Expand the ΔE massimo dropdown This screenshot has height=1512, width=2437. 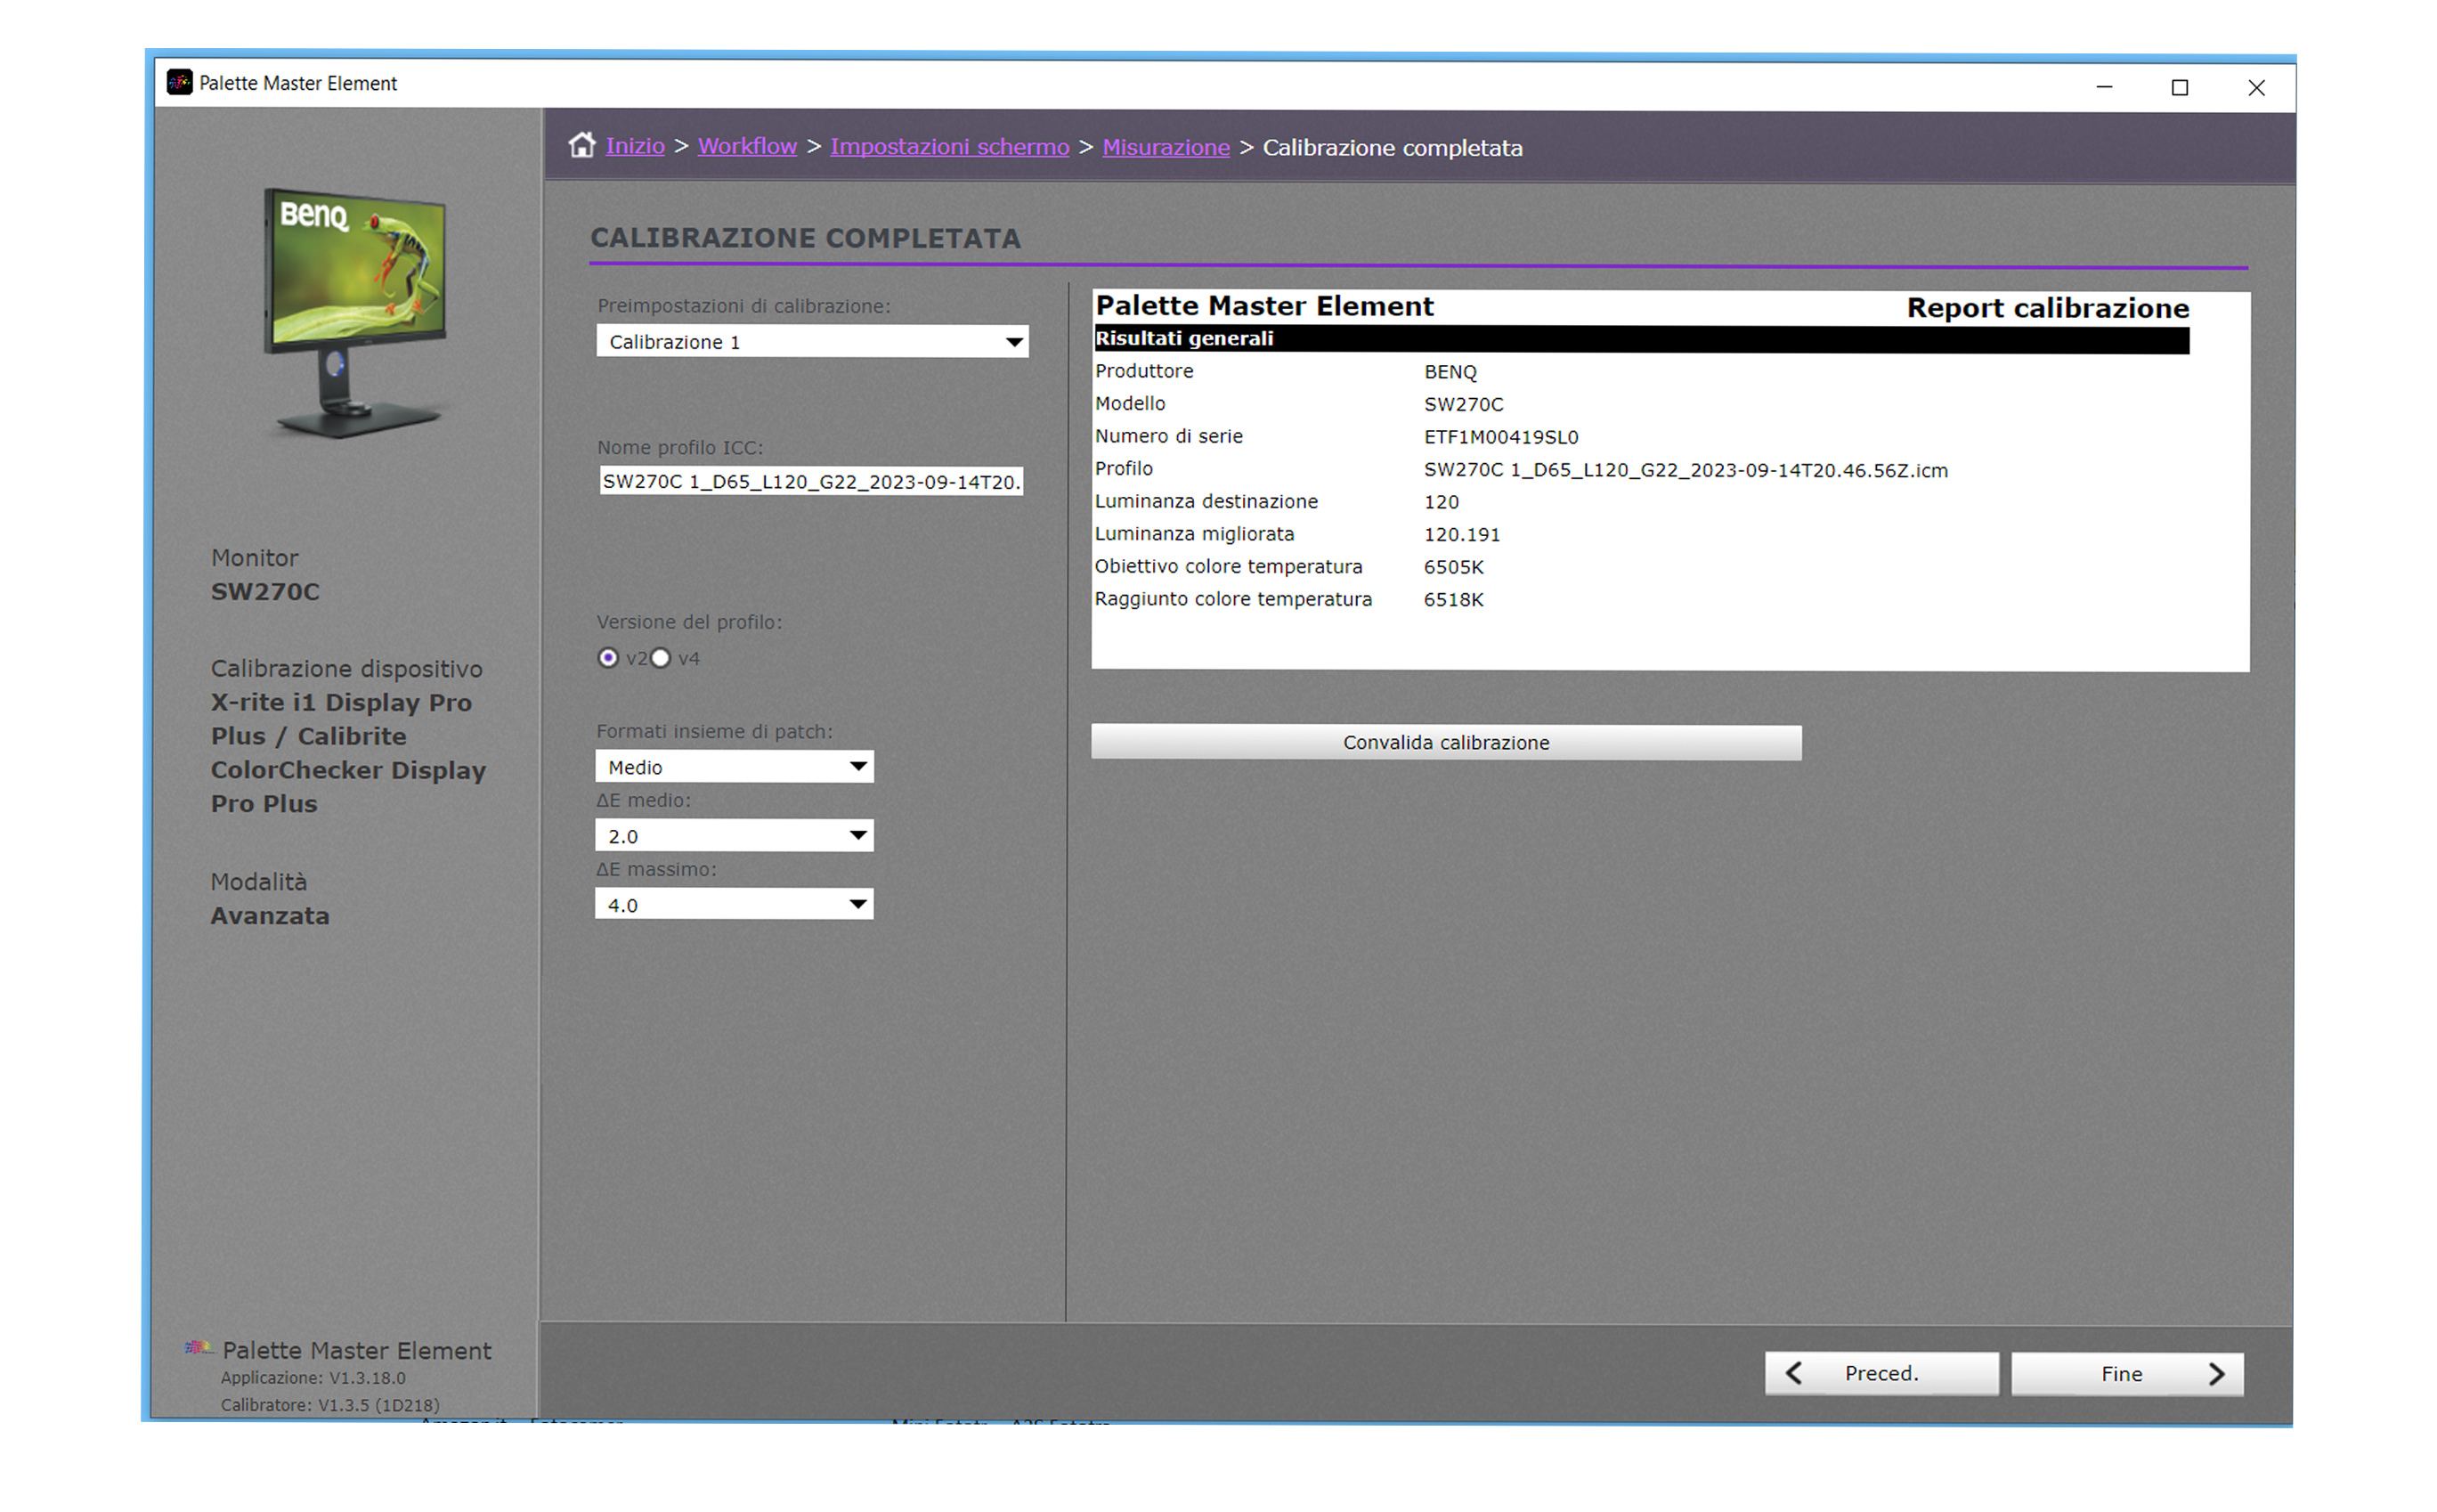734,905
